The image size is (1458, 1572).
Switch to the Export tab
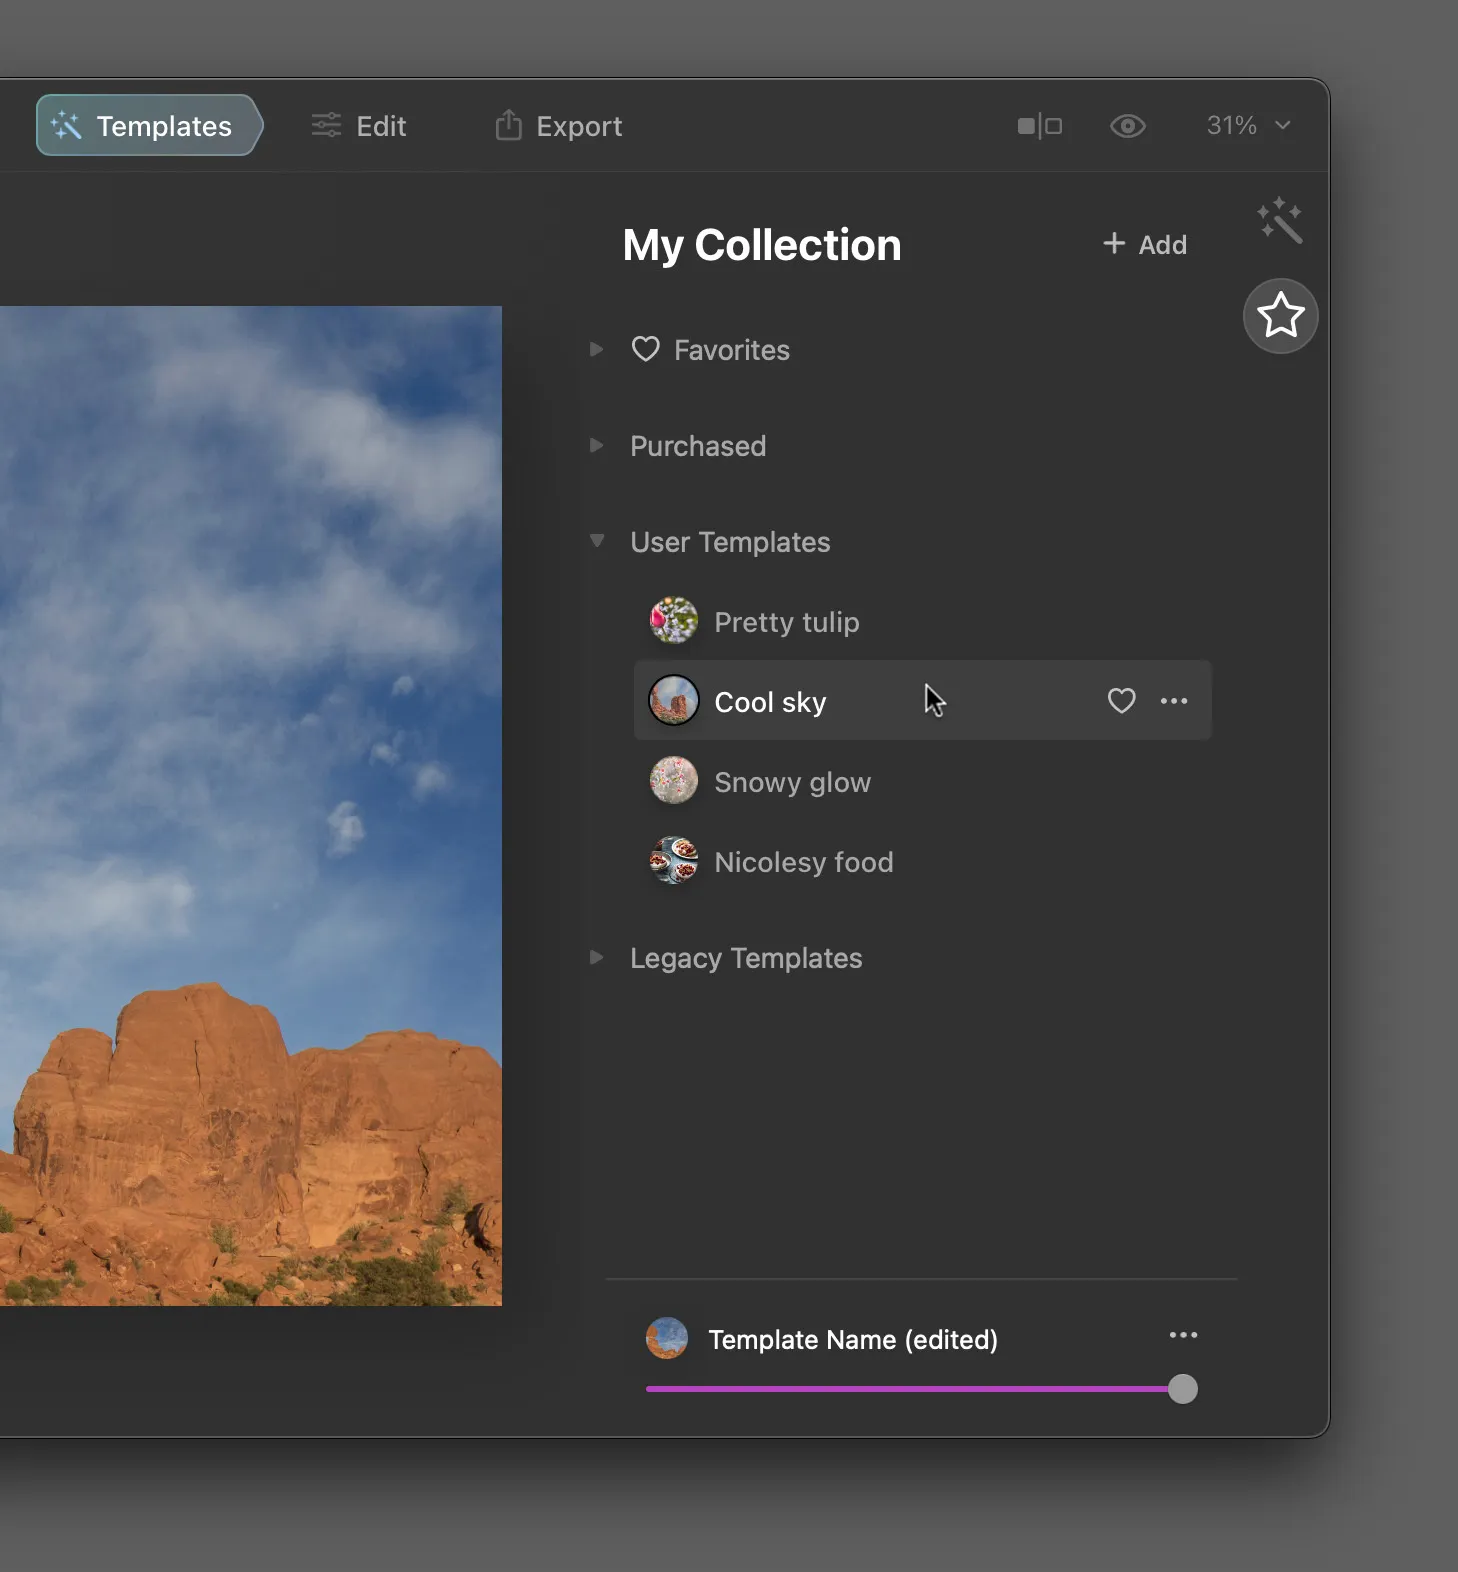(559, 126)
